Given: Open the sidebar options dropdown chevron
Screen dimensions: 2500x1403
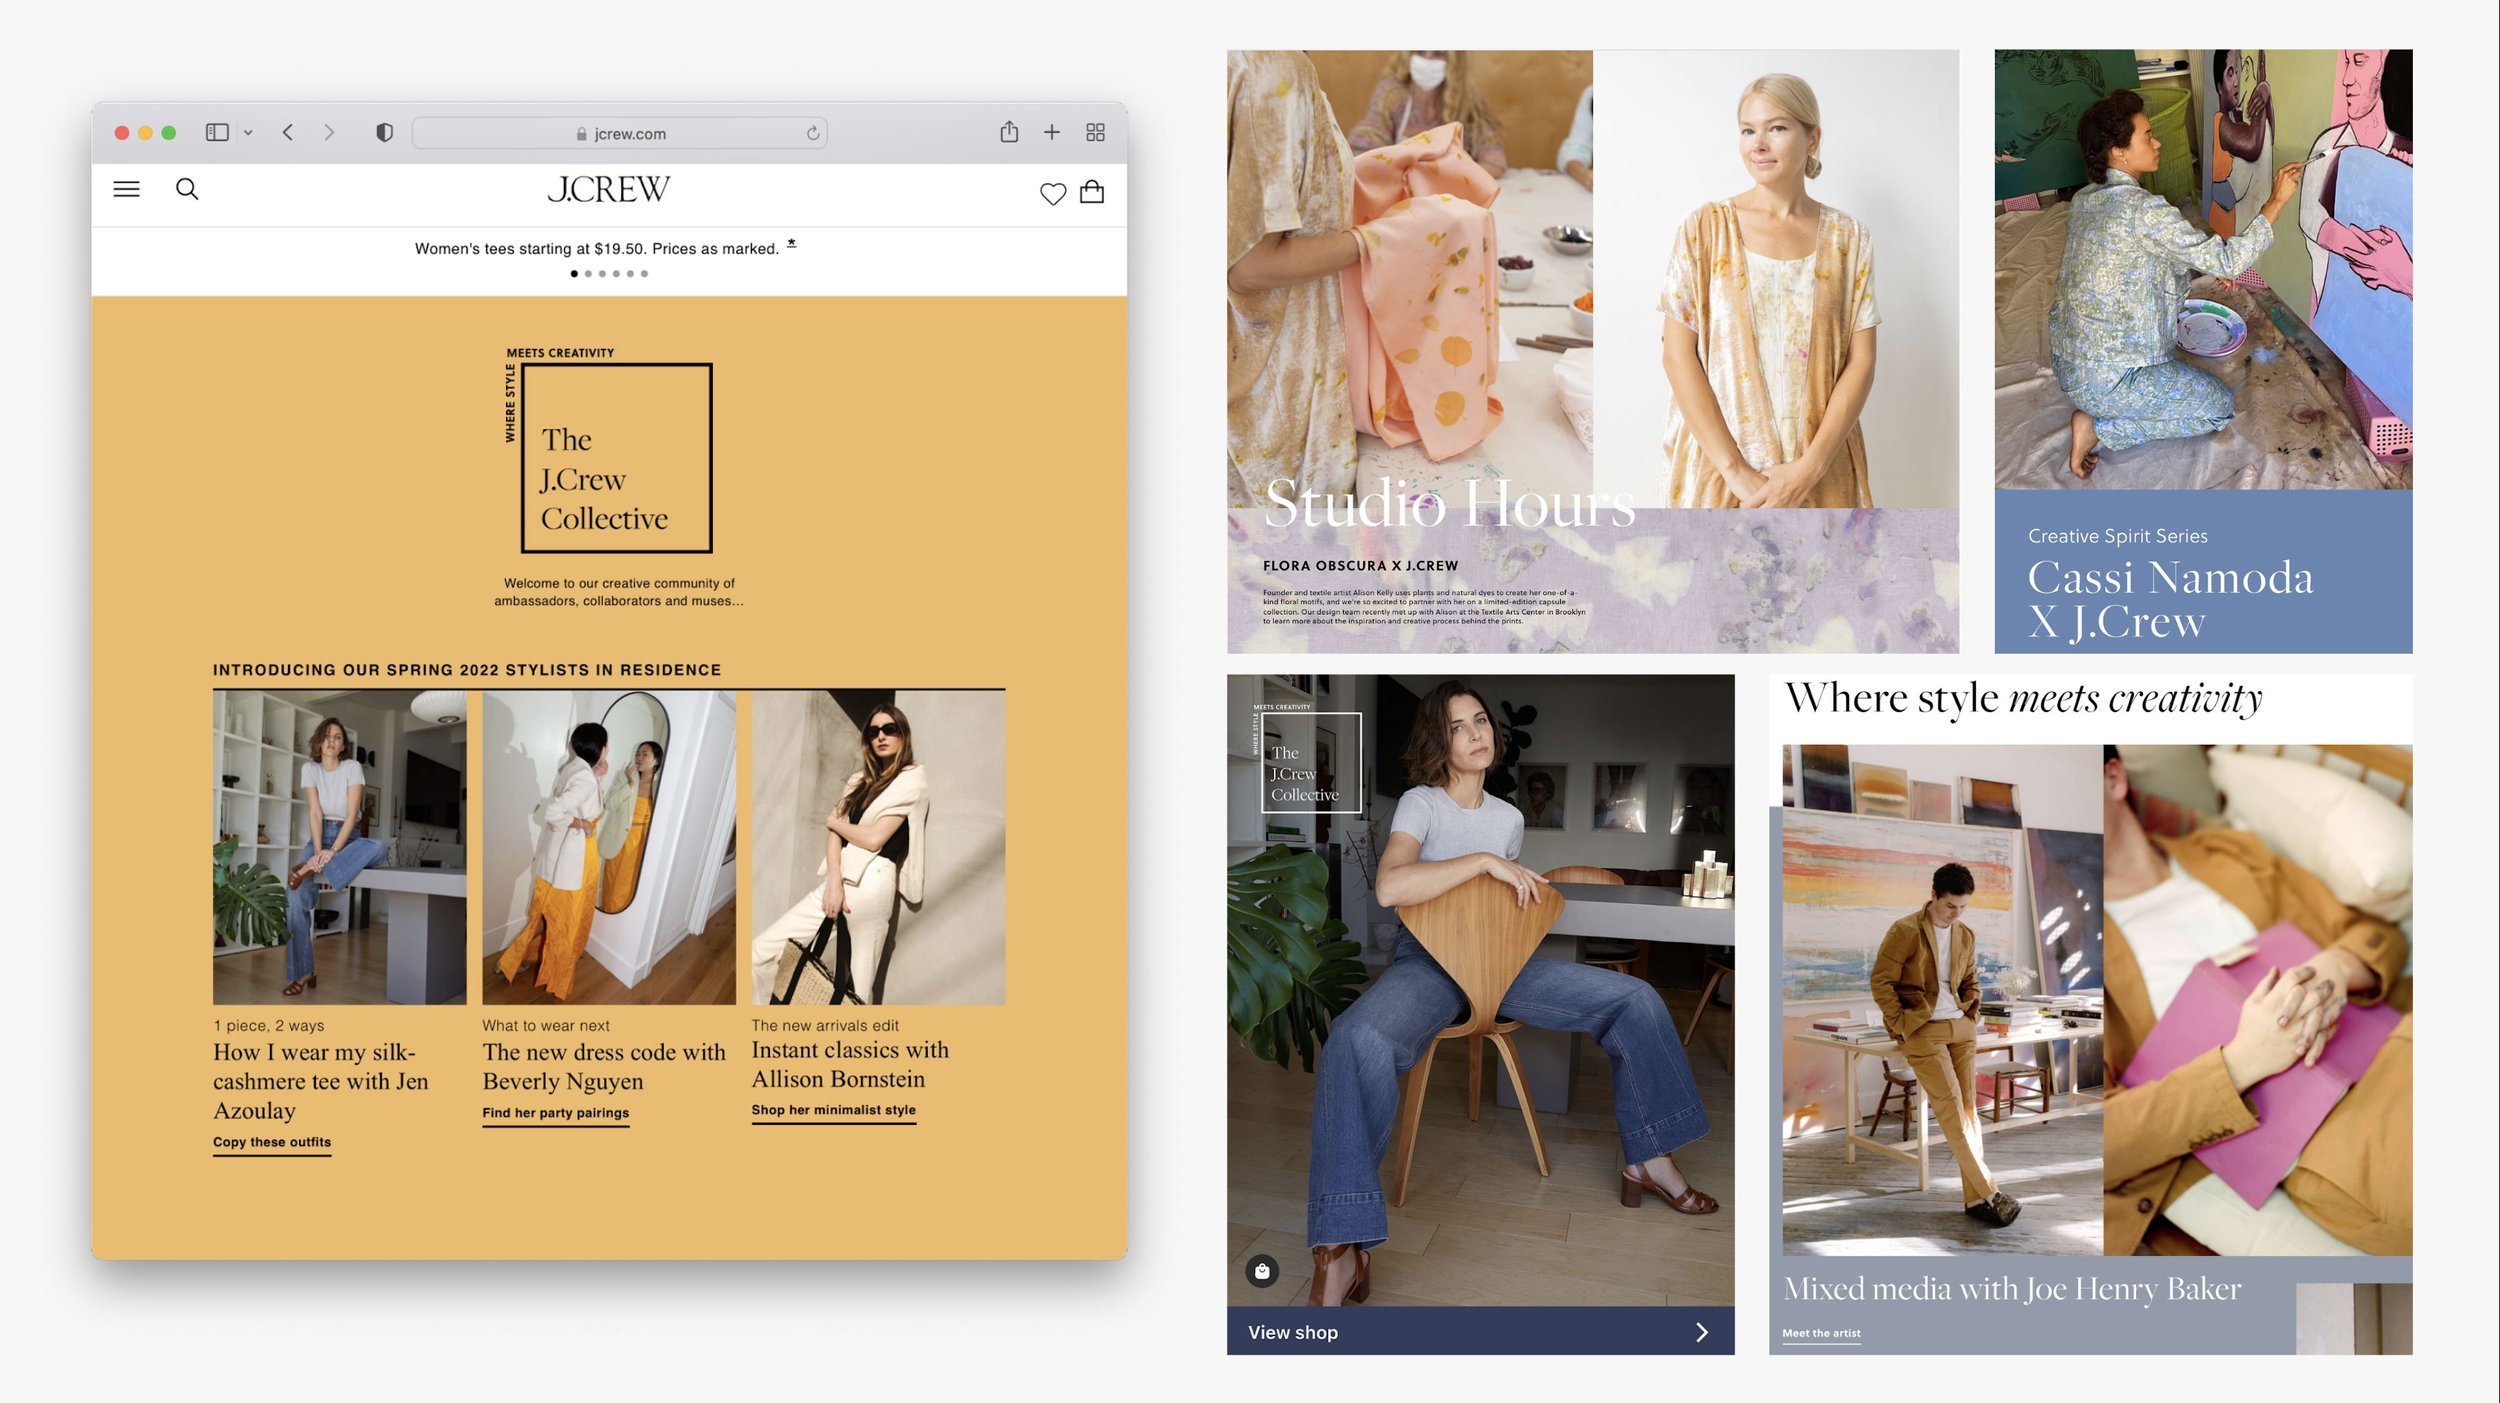Looking at the screenshot, I should (x=248, y=132).
